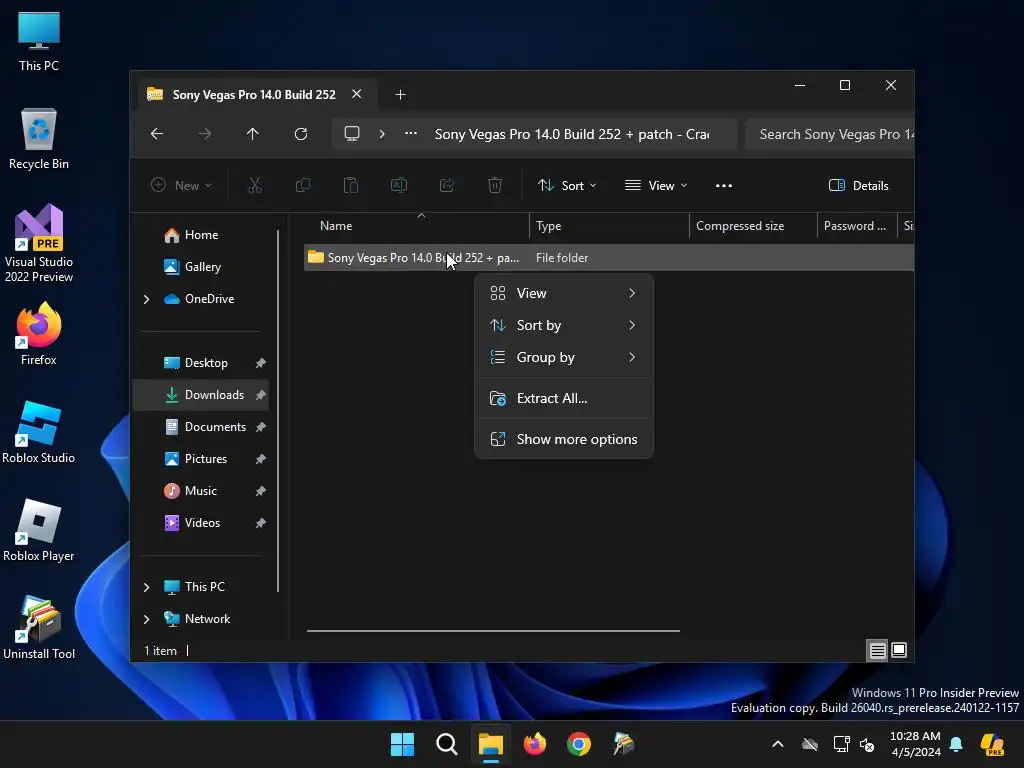Open the See more ellipsis in toolbar
This screenshot has width=1024, height=768.
point(724,185)
